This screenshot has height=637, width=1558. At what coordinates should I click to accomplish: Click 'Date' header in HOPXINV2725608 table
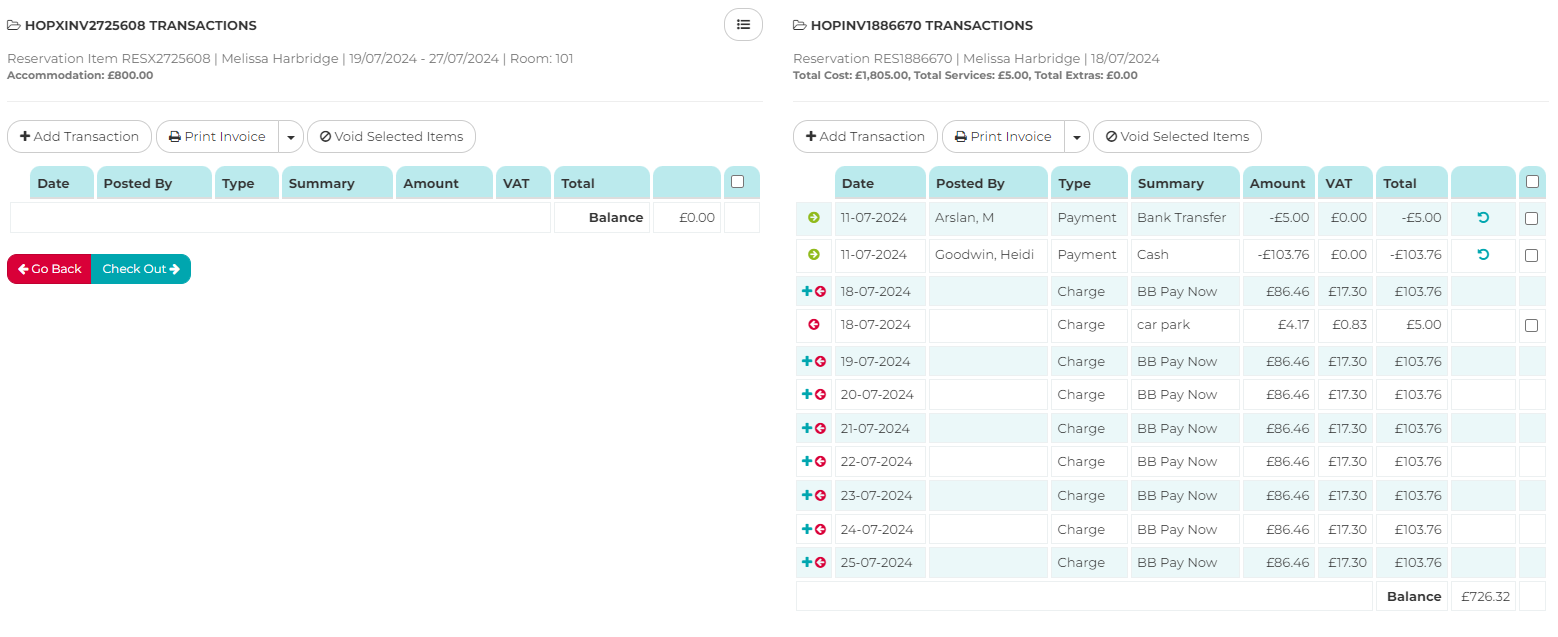click(62, 183)
